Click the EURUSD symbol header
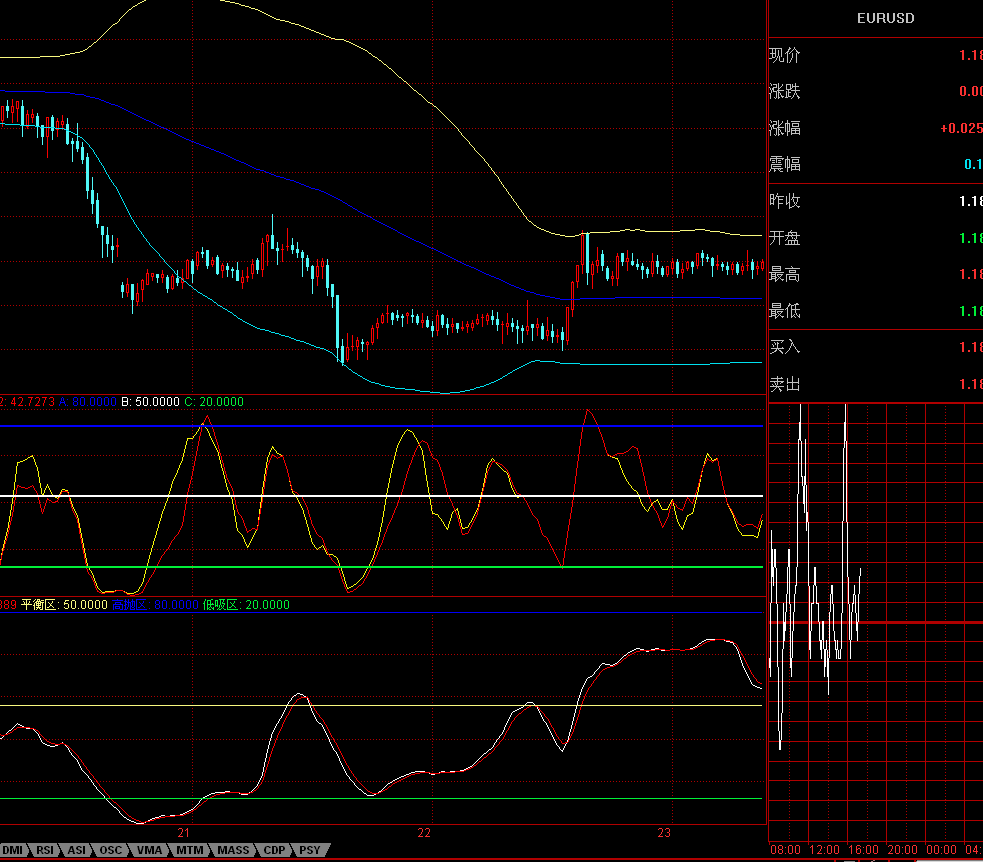The height and width of the screenshot is (862, 983). click(x=885, y=18)
